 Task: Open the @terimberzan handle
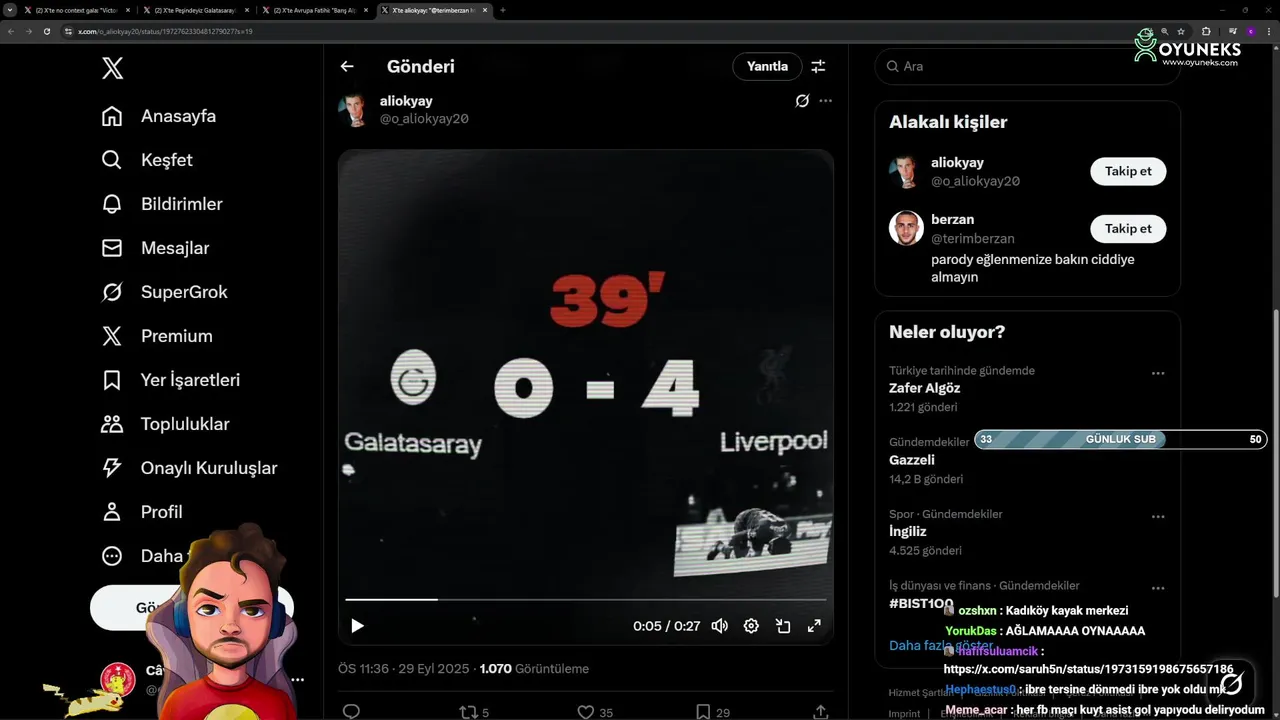click(x=973, y=239)
